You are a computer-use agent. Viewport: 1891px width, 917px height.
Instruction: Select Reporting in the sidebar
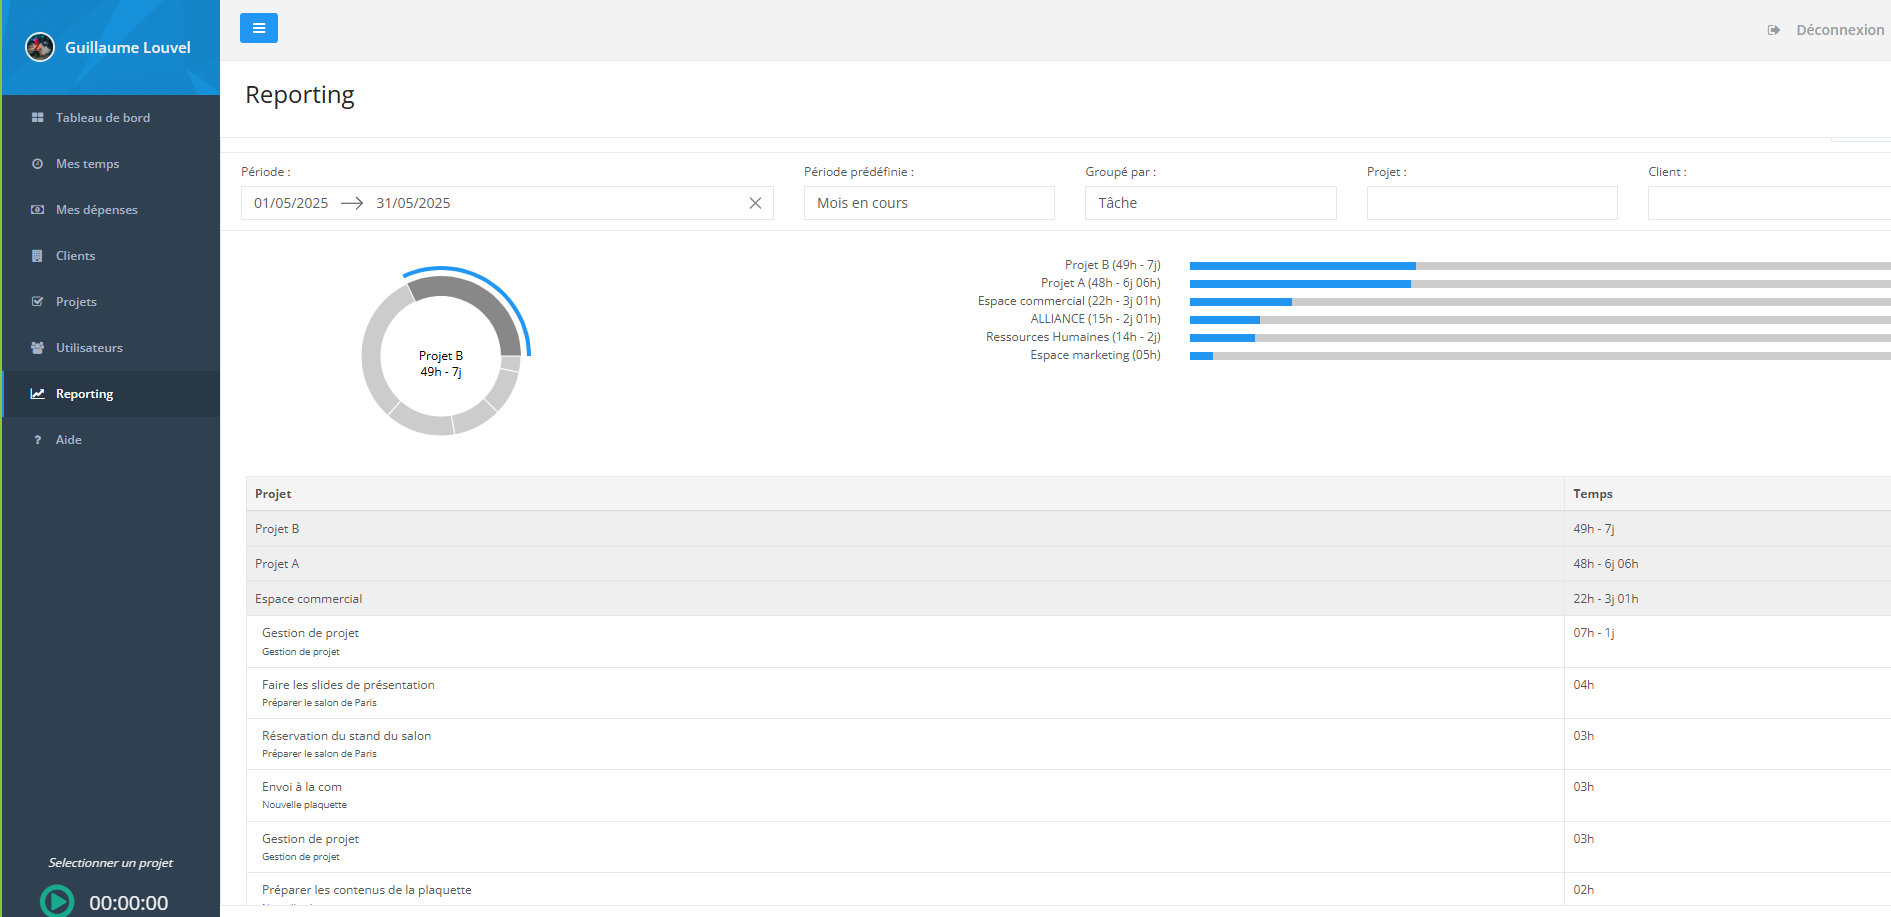[x=84, y=394]
